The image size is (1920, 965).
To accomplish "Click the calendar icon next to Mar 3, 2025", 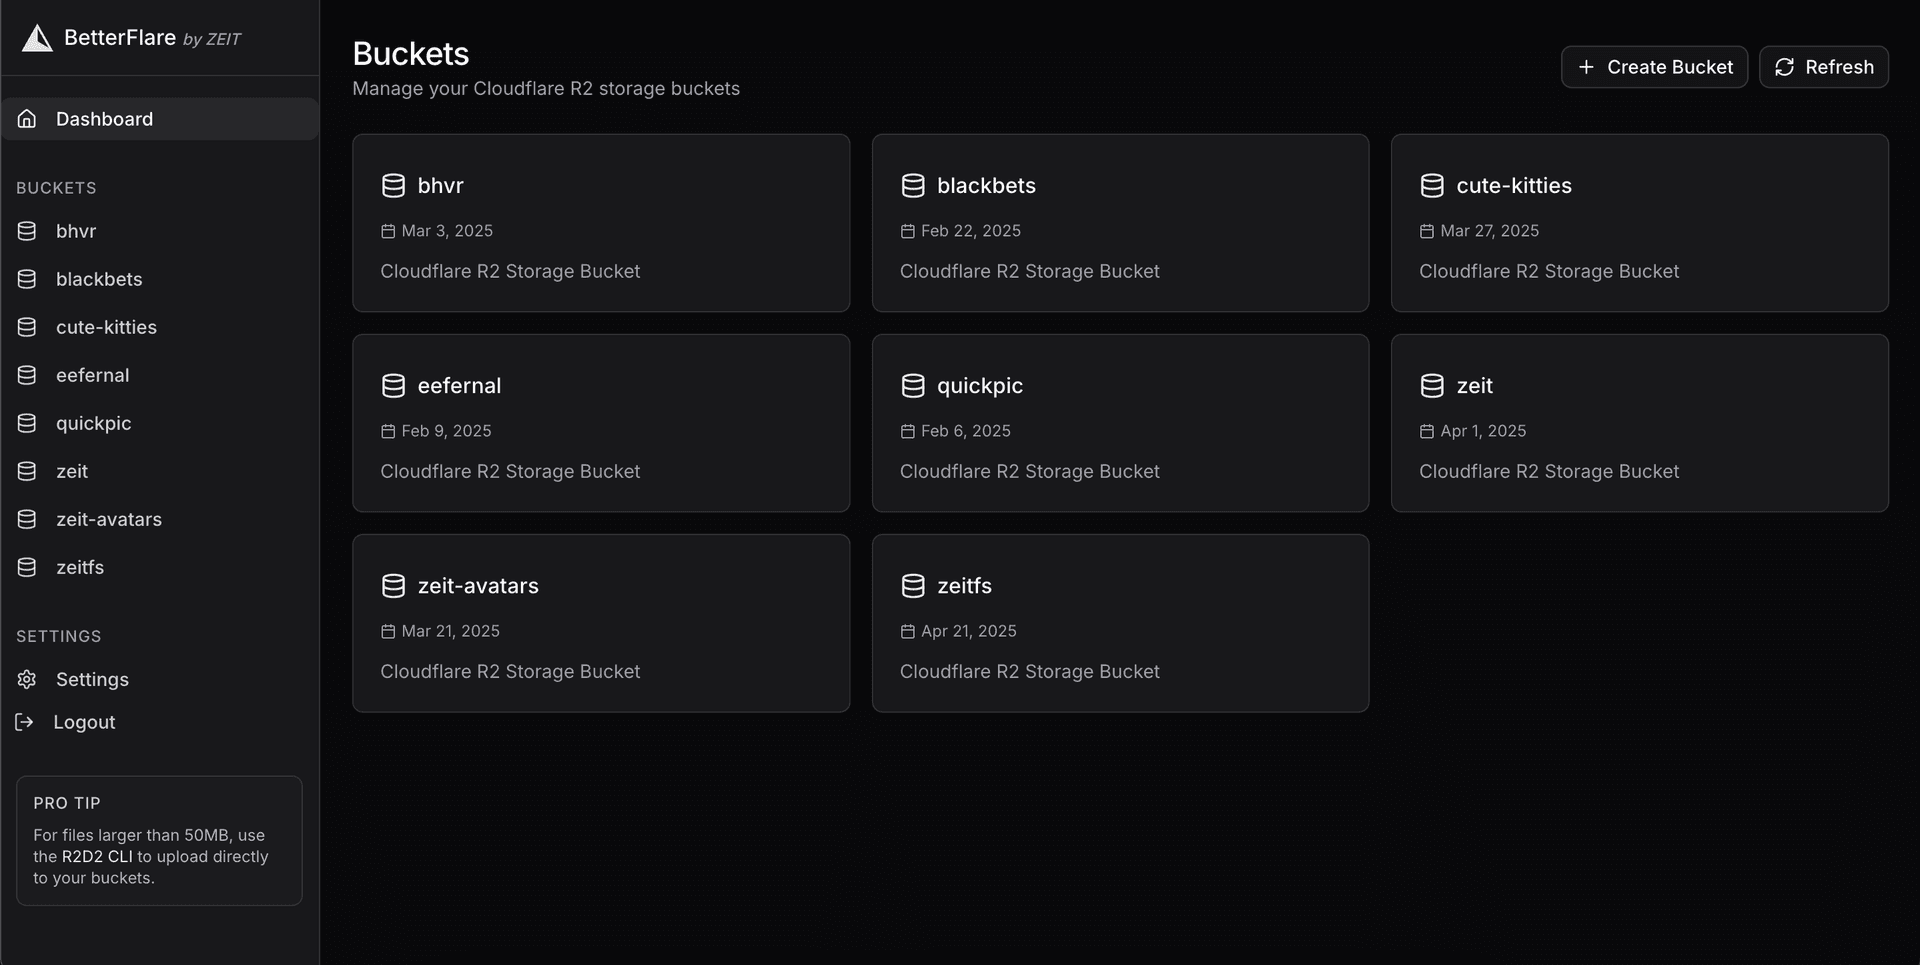I will 388,231.
